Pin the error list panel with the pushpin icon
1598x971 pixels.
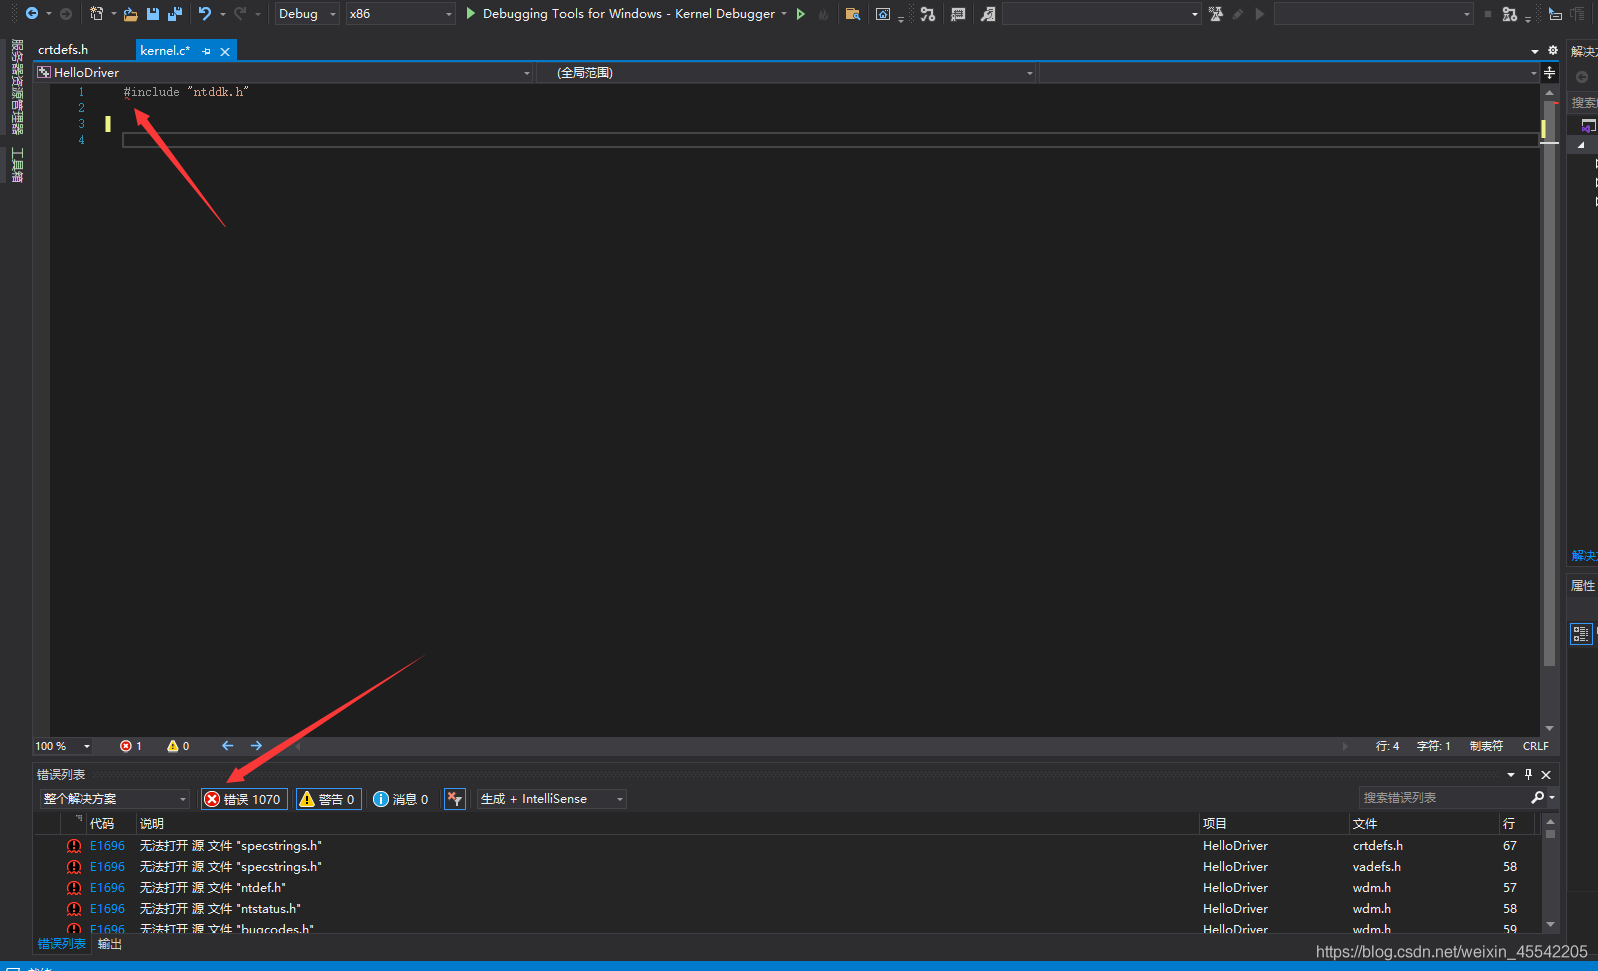[1528, 774]
